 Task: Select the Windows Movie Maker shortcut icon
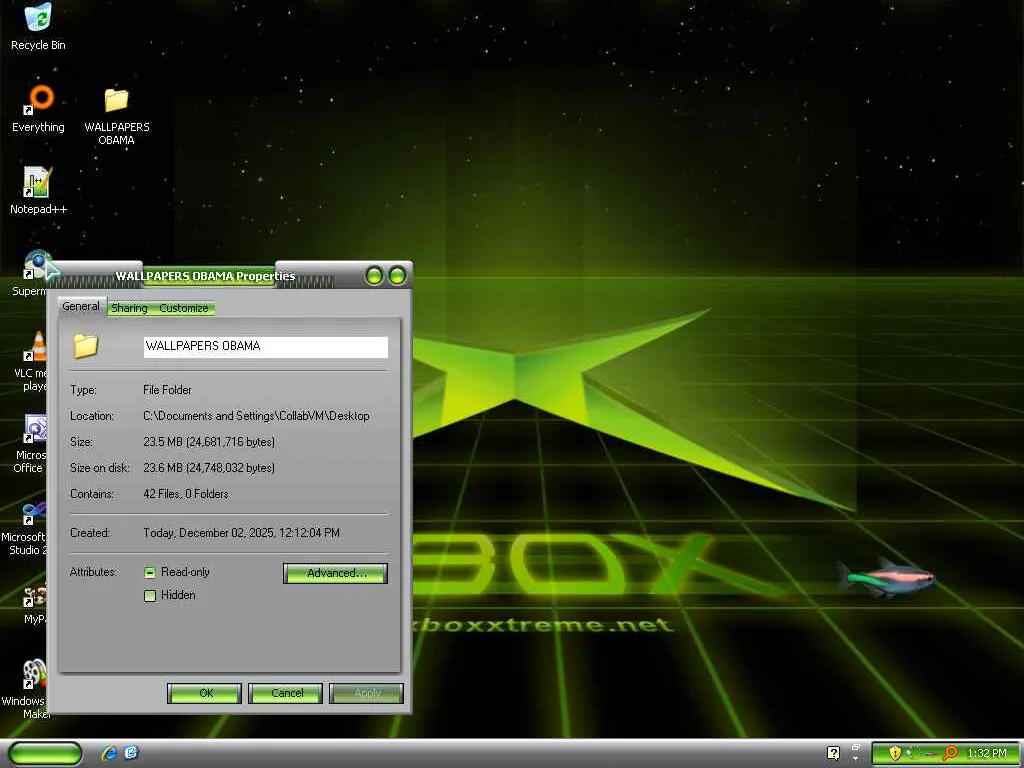35,675
